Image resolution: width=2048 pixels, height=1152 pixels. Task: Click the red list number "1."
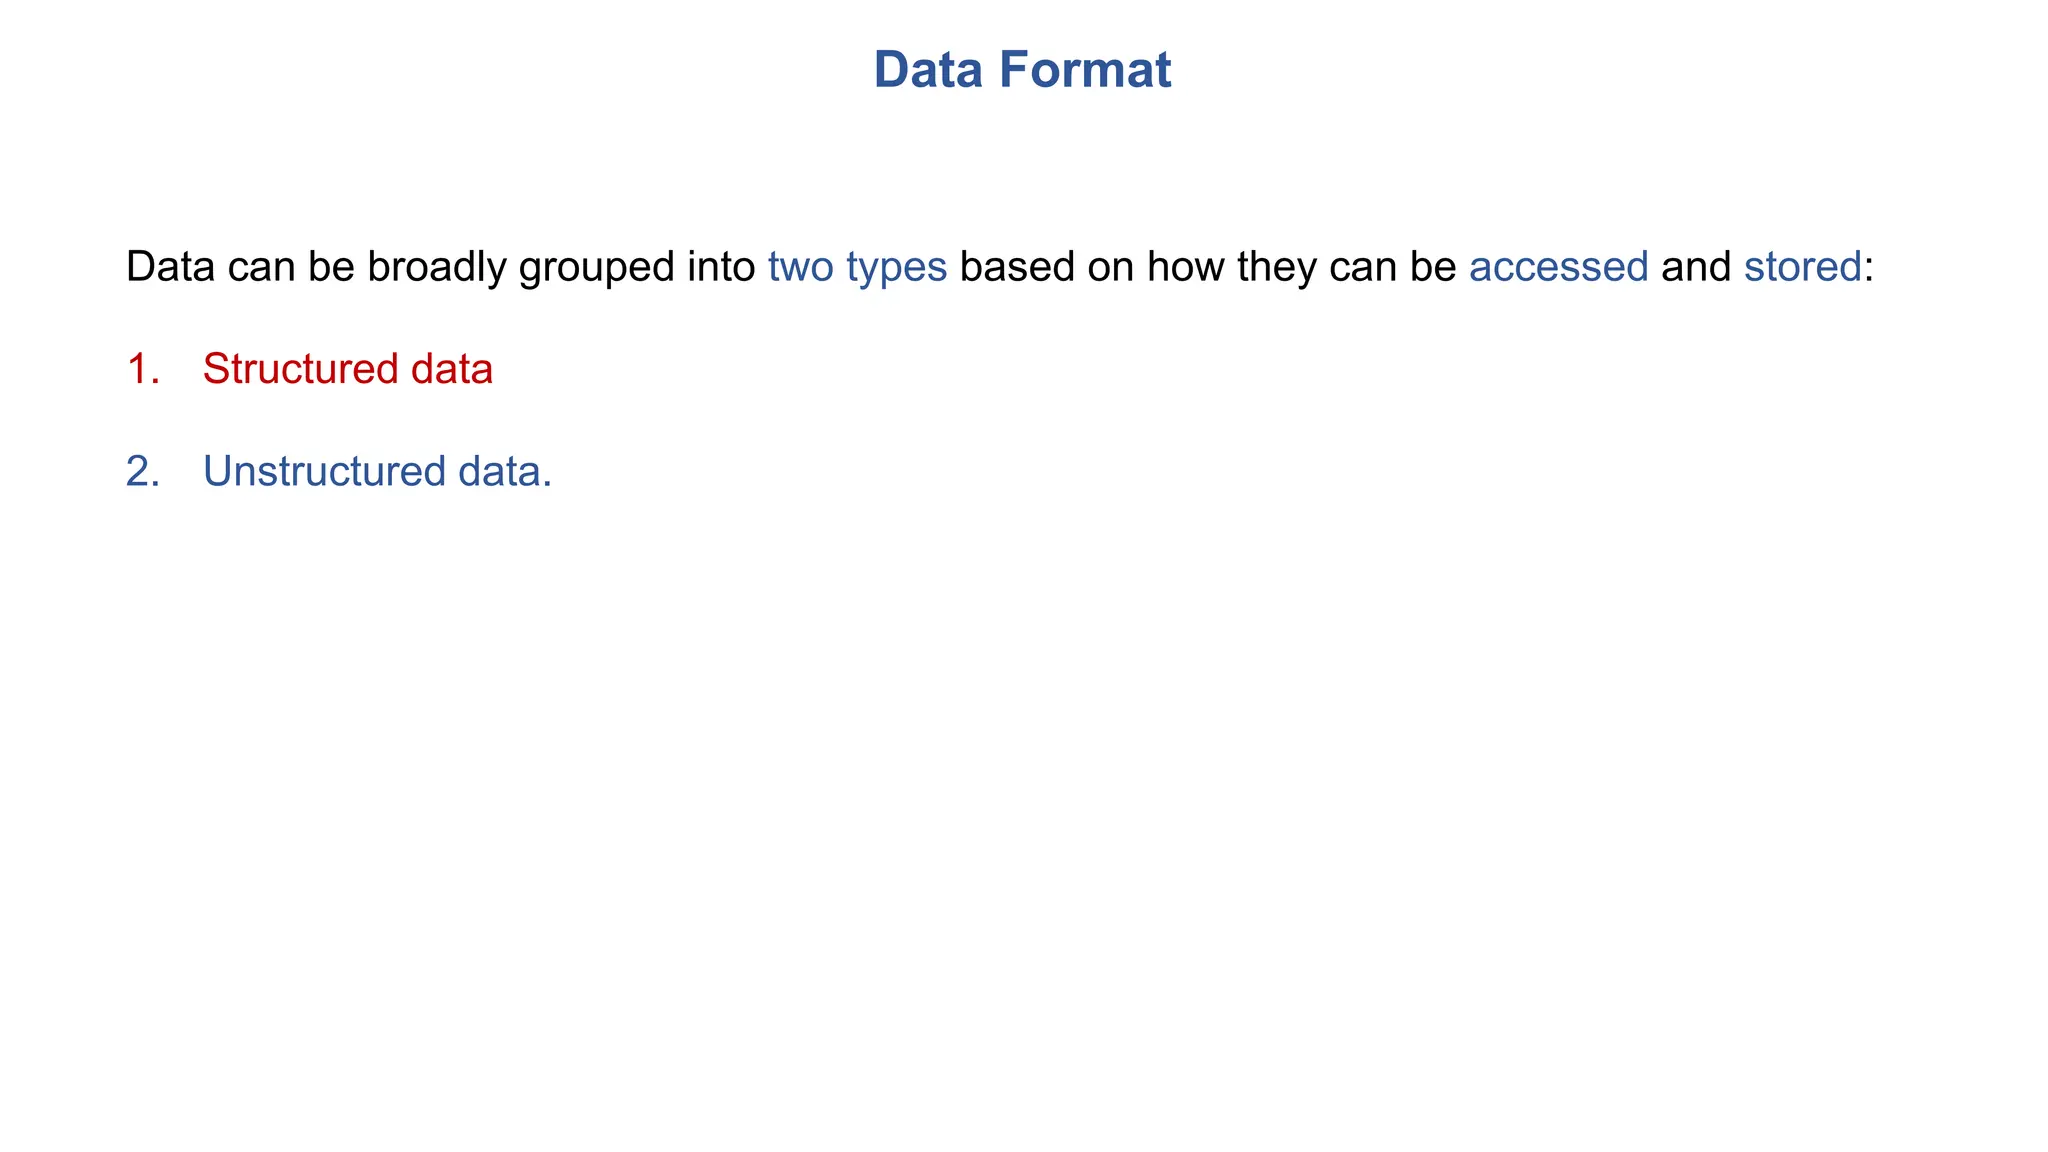pos(143,369)
